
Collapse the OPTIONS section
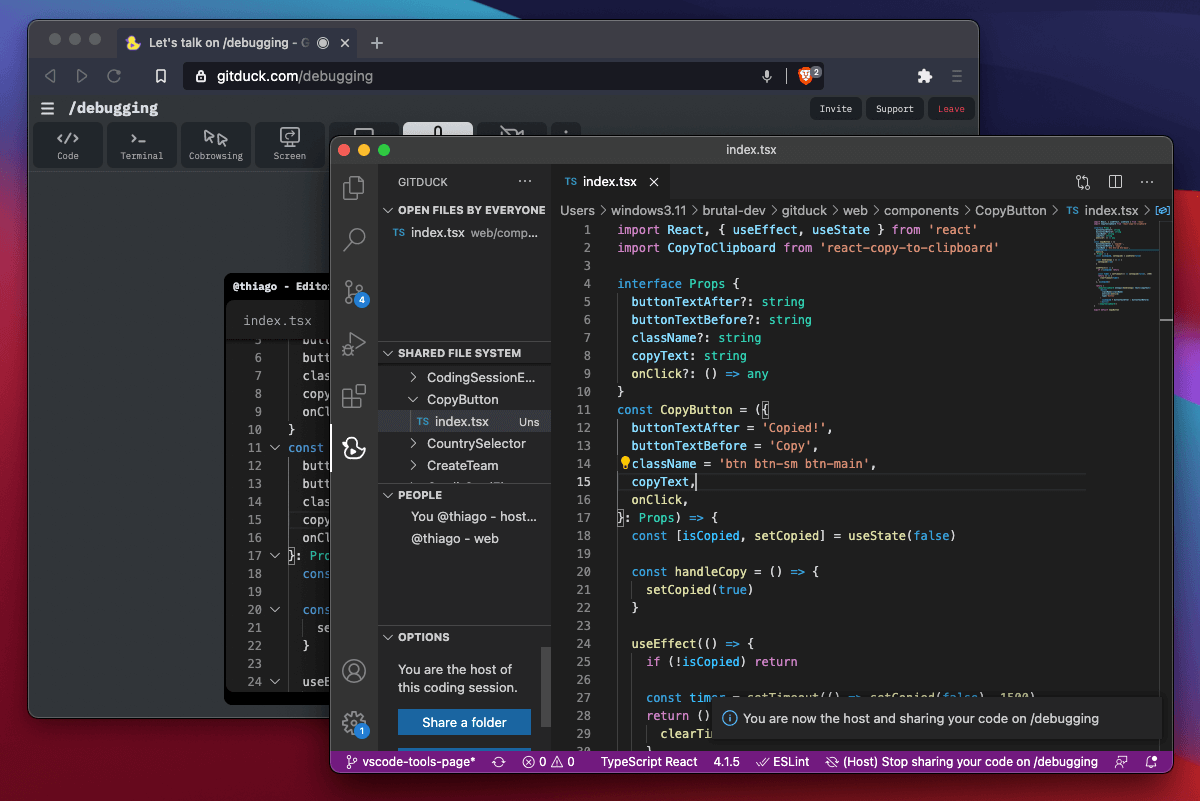[465, 637]
